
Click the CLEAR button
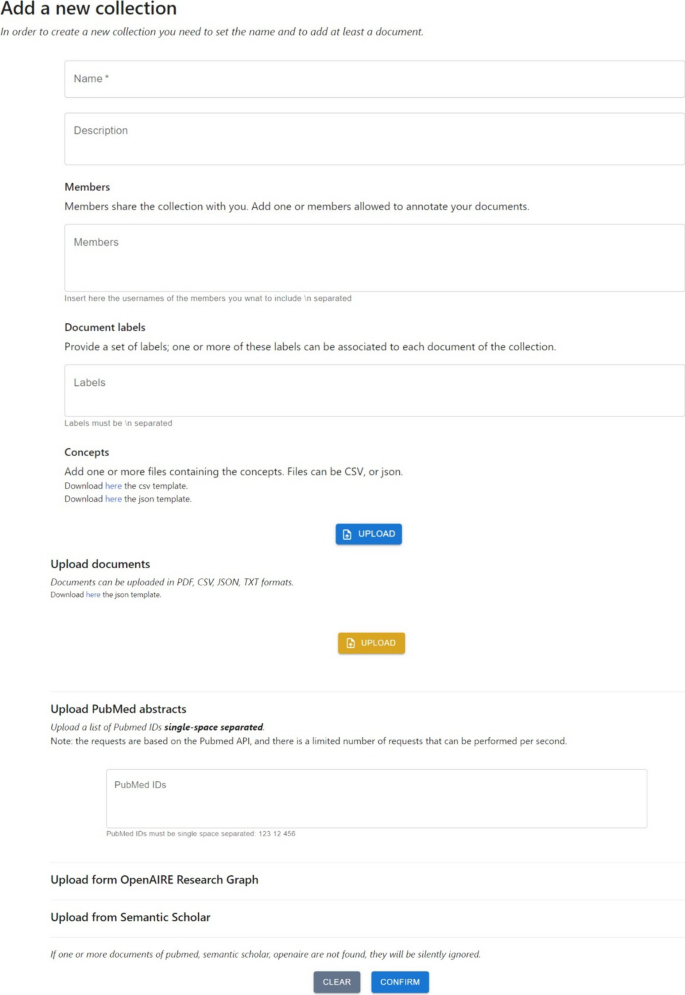pyautogui.click(x=336, y=982)
